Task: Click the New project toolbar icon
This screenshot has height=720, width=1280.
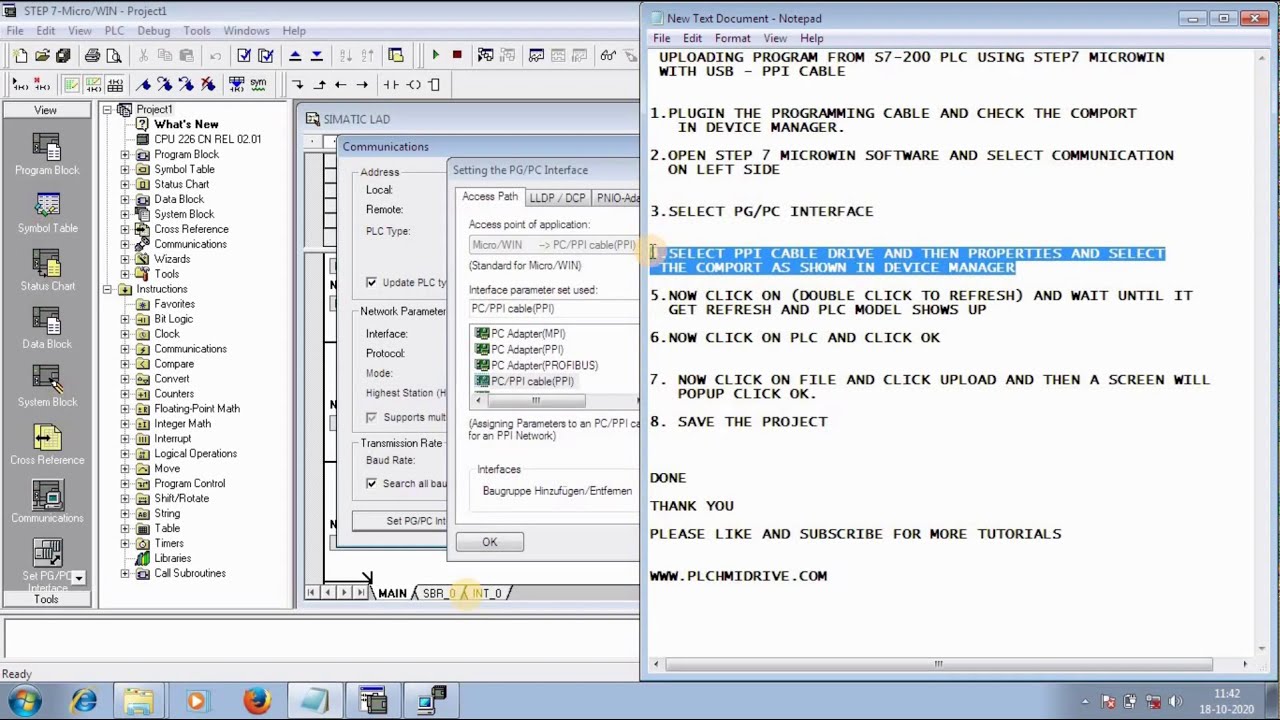Action: pos(21,56)
